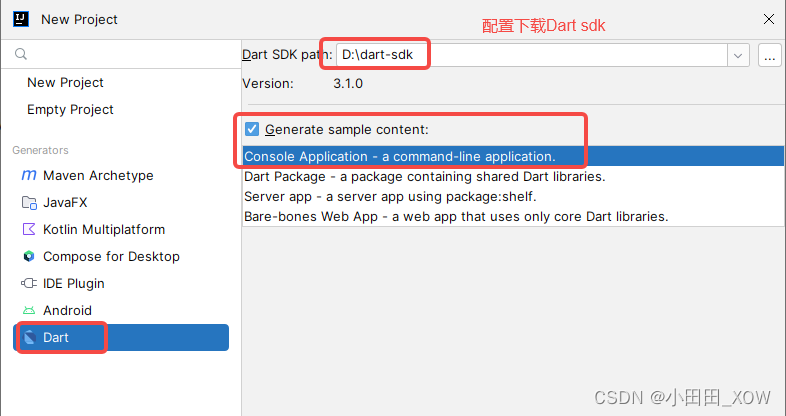Click the Dart logo icon
The image size is (786, 416).
tap(30, 337)
